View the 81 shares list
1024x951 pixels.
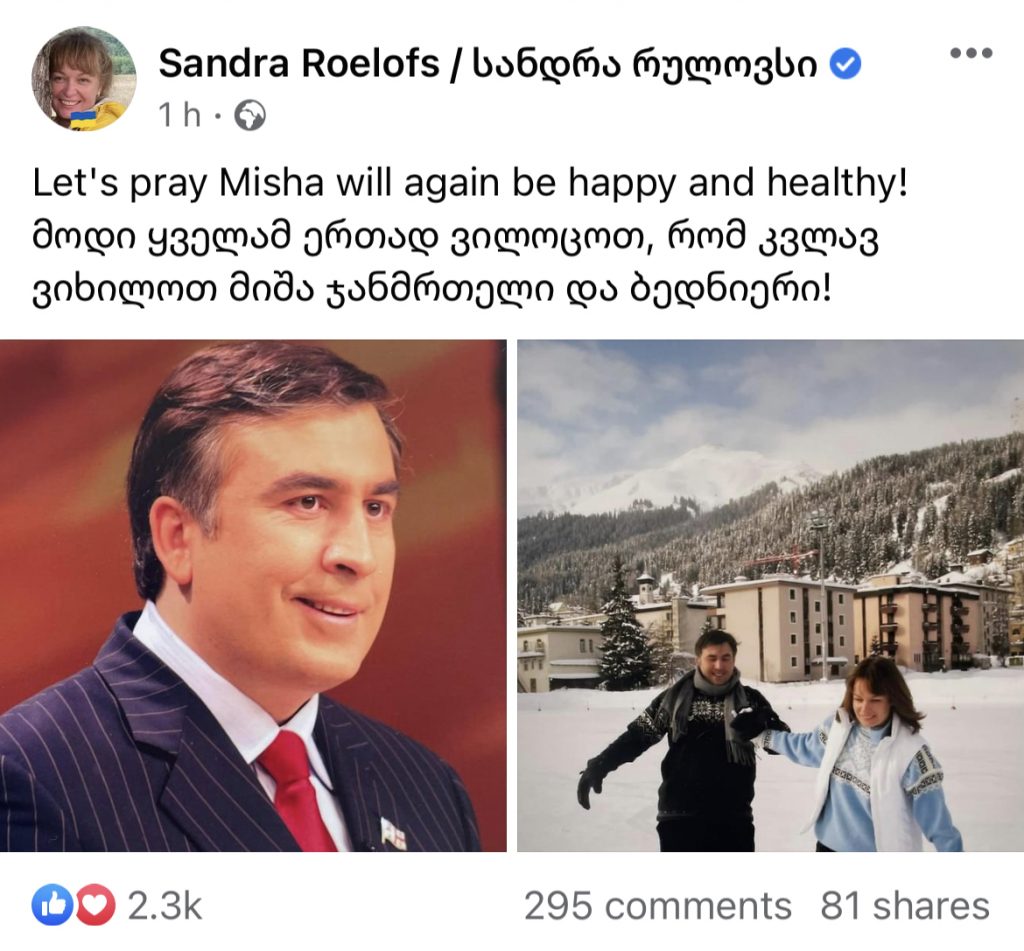(905, 906)
